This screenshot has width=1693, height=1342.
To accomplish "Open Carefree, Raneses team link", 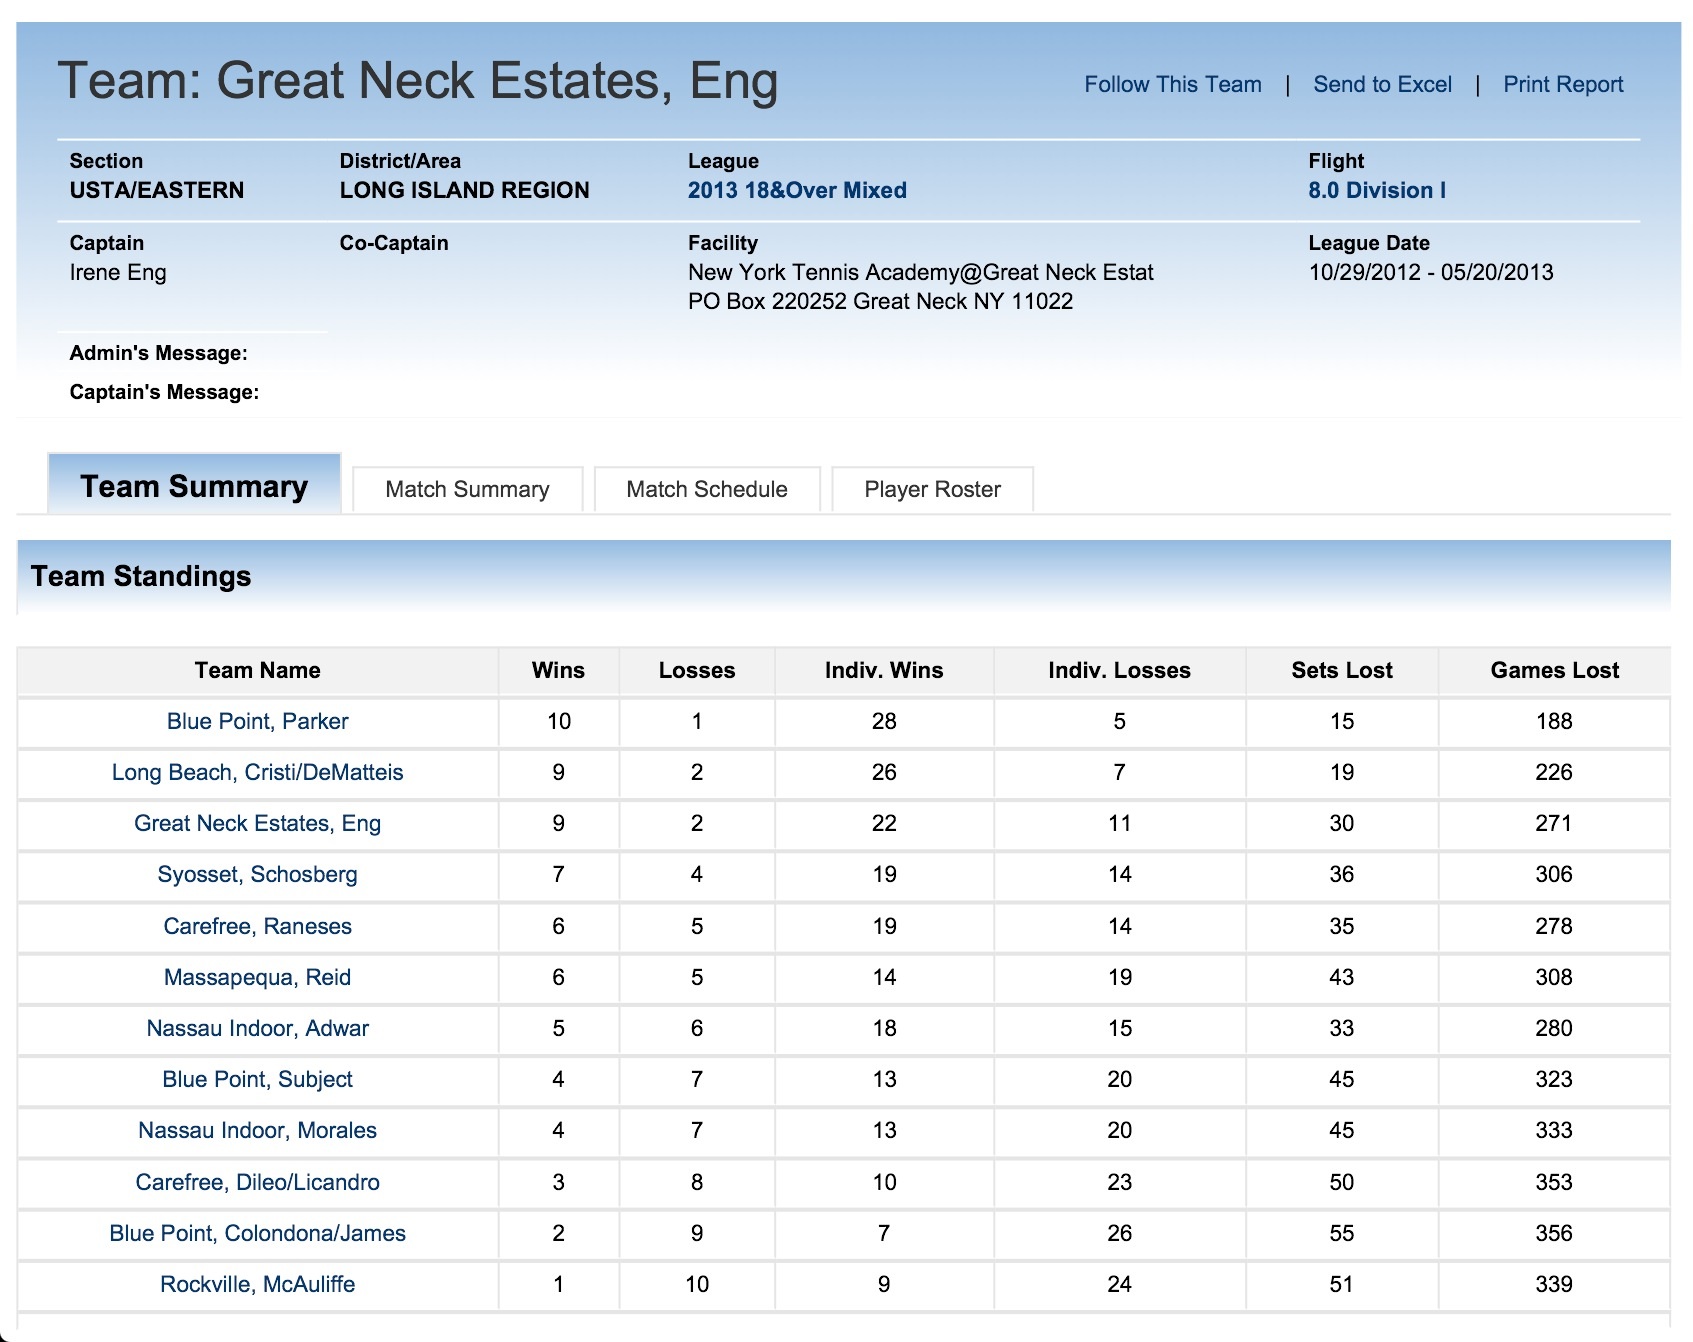I will click(x=257, y=926).
